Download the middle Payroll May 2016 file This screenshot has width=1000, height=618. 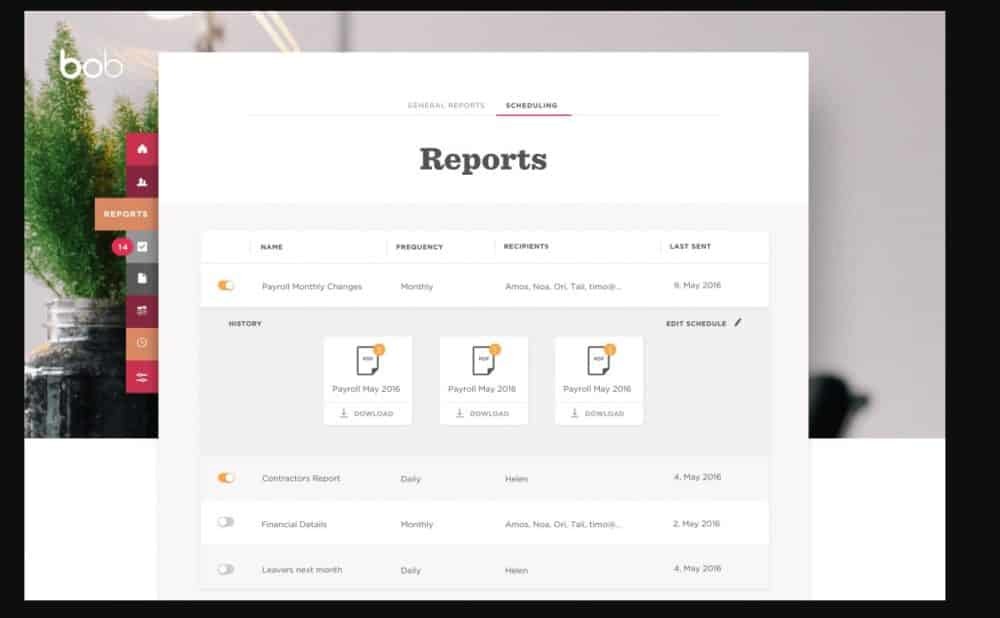click(483, 413)
